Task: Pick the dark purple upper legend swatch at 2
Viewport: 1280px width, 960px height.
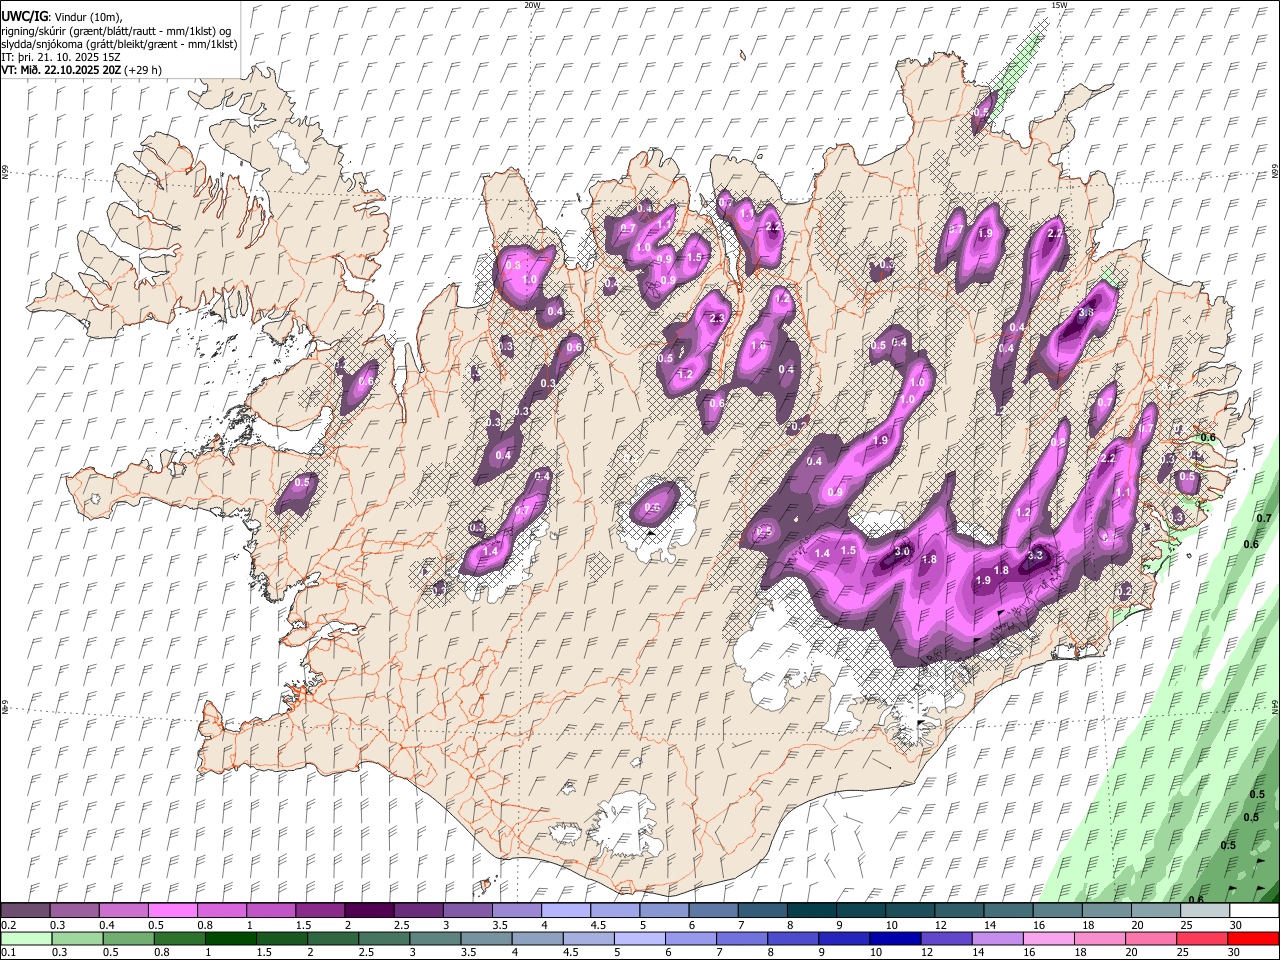Action: (x=369, y=911)
